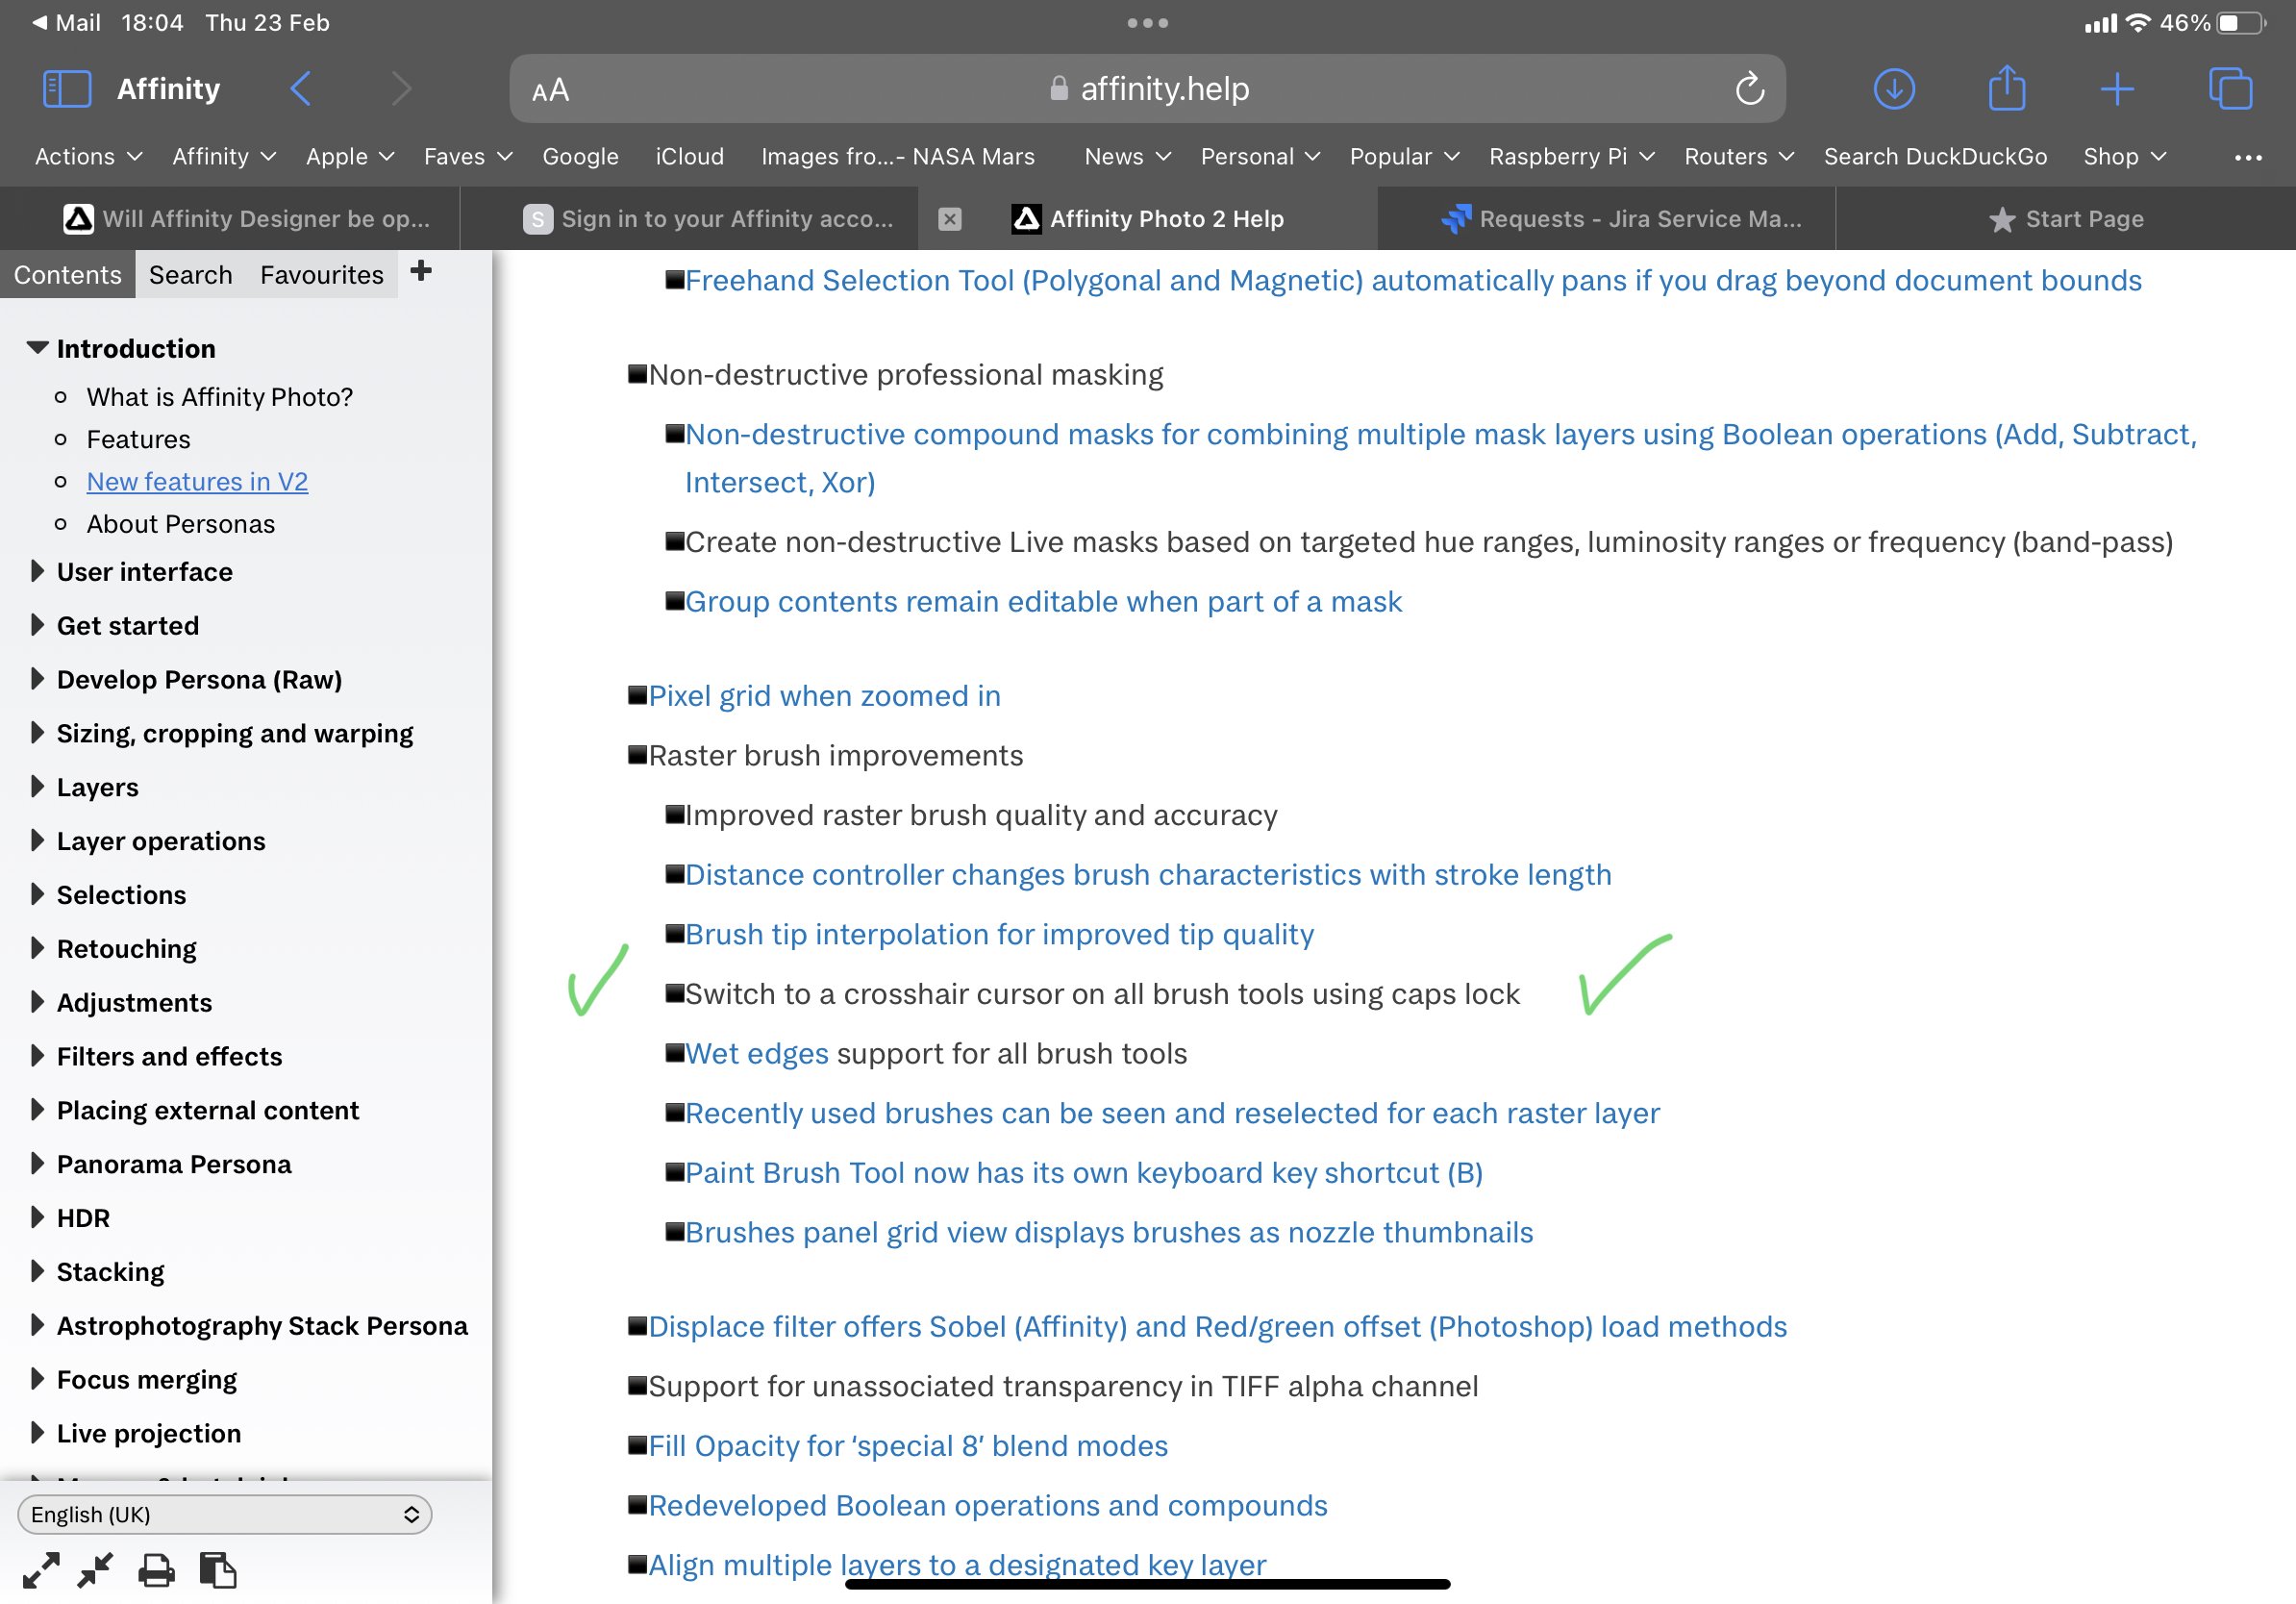The width and height of the screenshot is (2296, 1604).
Task: Toggle the Safari sidebar icon
Action: tap(66, 89)
